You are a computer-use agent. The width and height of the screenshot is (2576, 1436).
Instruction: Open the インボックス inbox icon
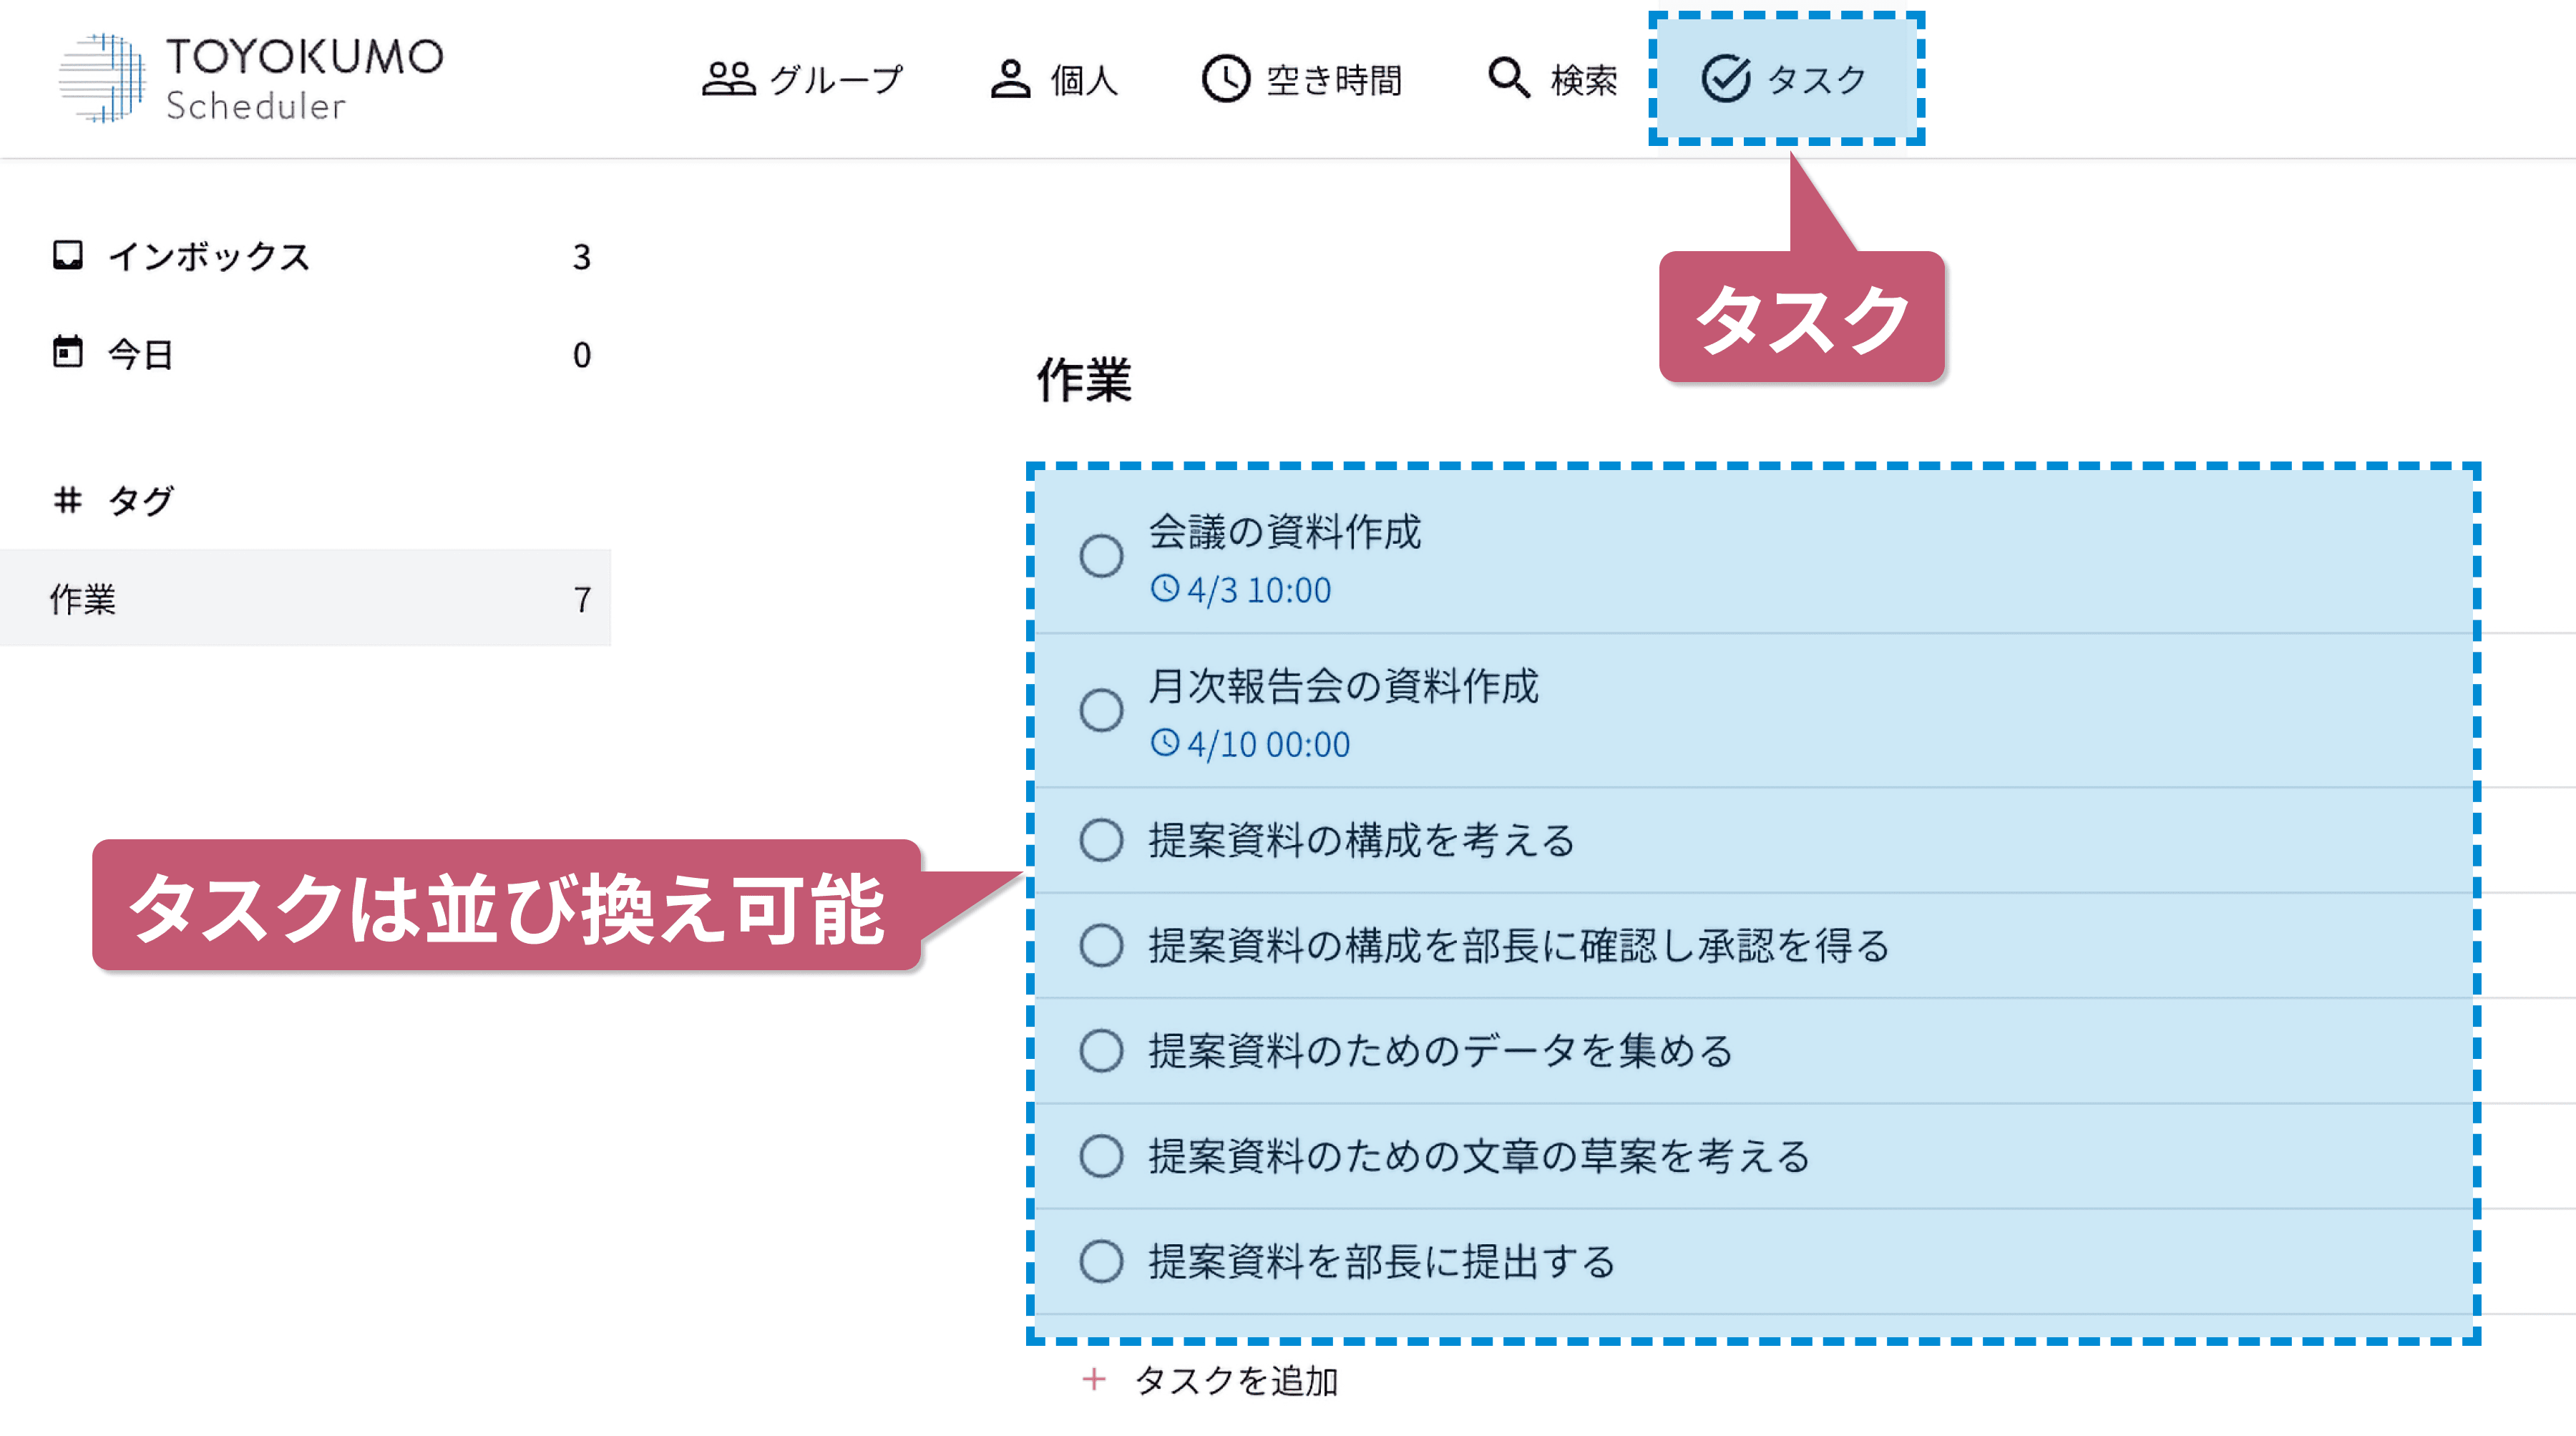click(68, 256)
